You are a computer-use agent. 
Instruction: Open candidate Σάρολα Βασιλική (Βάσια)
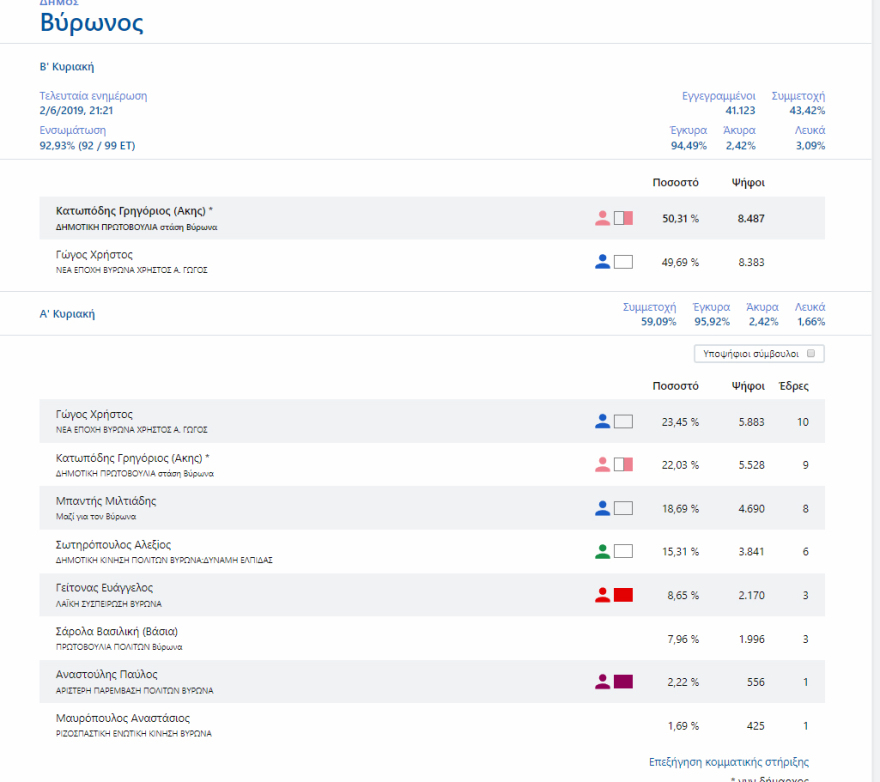pyautogui.click(x=116, y=632)
